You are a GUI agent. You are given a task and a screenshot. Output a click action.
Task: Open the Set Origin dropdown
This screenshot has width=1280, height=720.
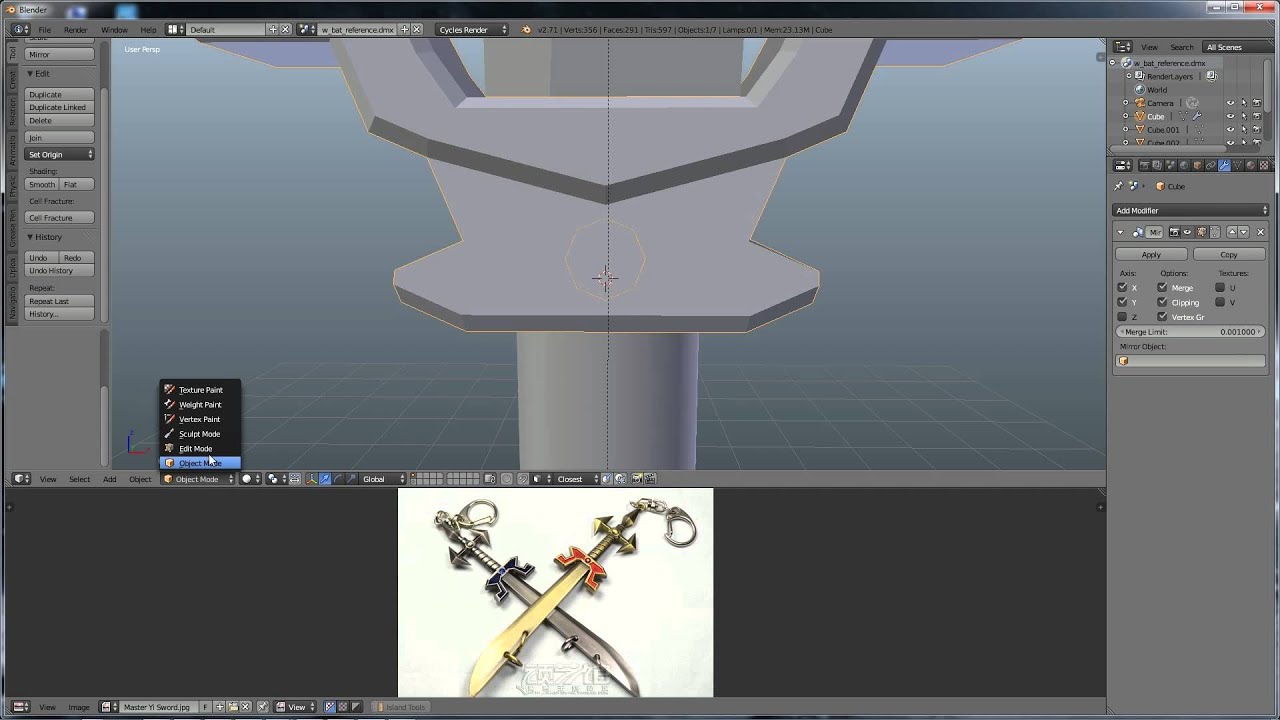(59, 154)
